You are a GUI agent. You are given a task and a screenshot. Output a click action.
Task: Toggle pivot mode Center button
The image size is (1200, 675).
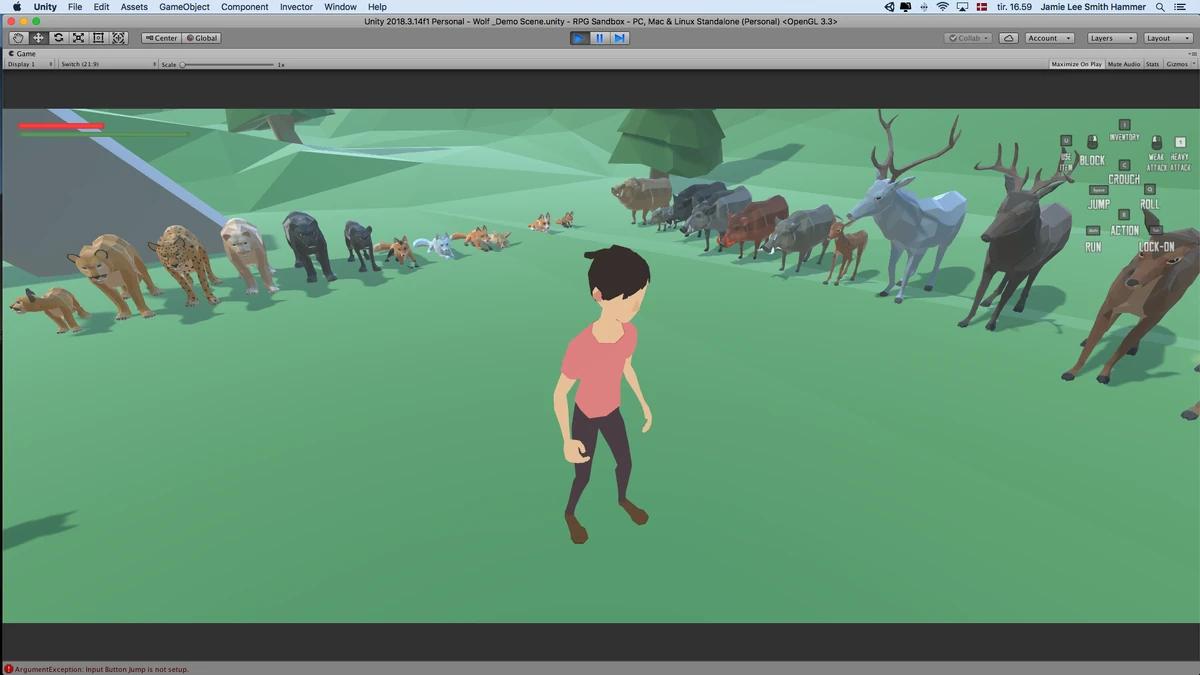(x=161, y=38)
